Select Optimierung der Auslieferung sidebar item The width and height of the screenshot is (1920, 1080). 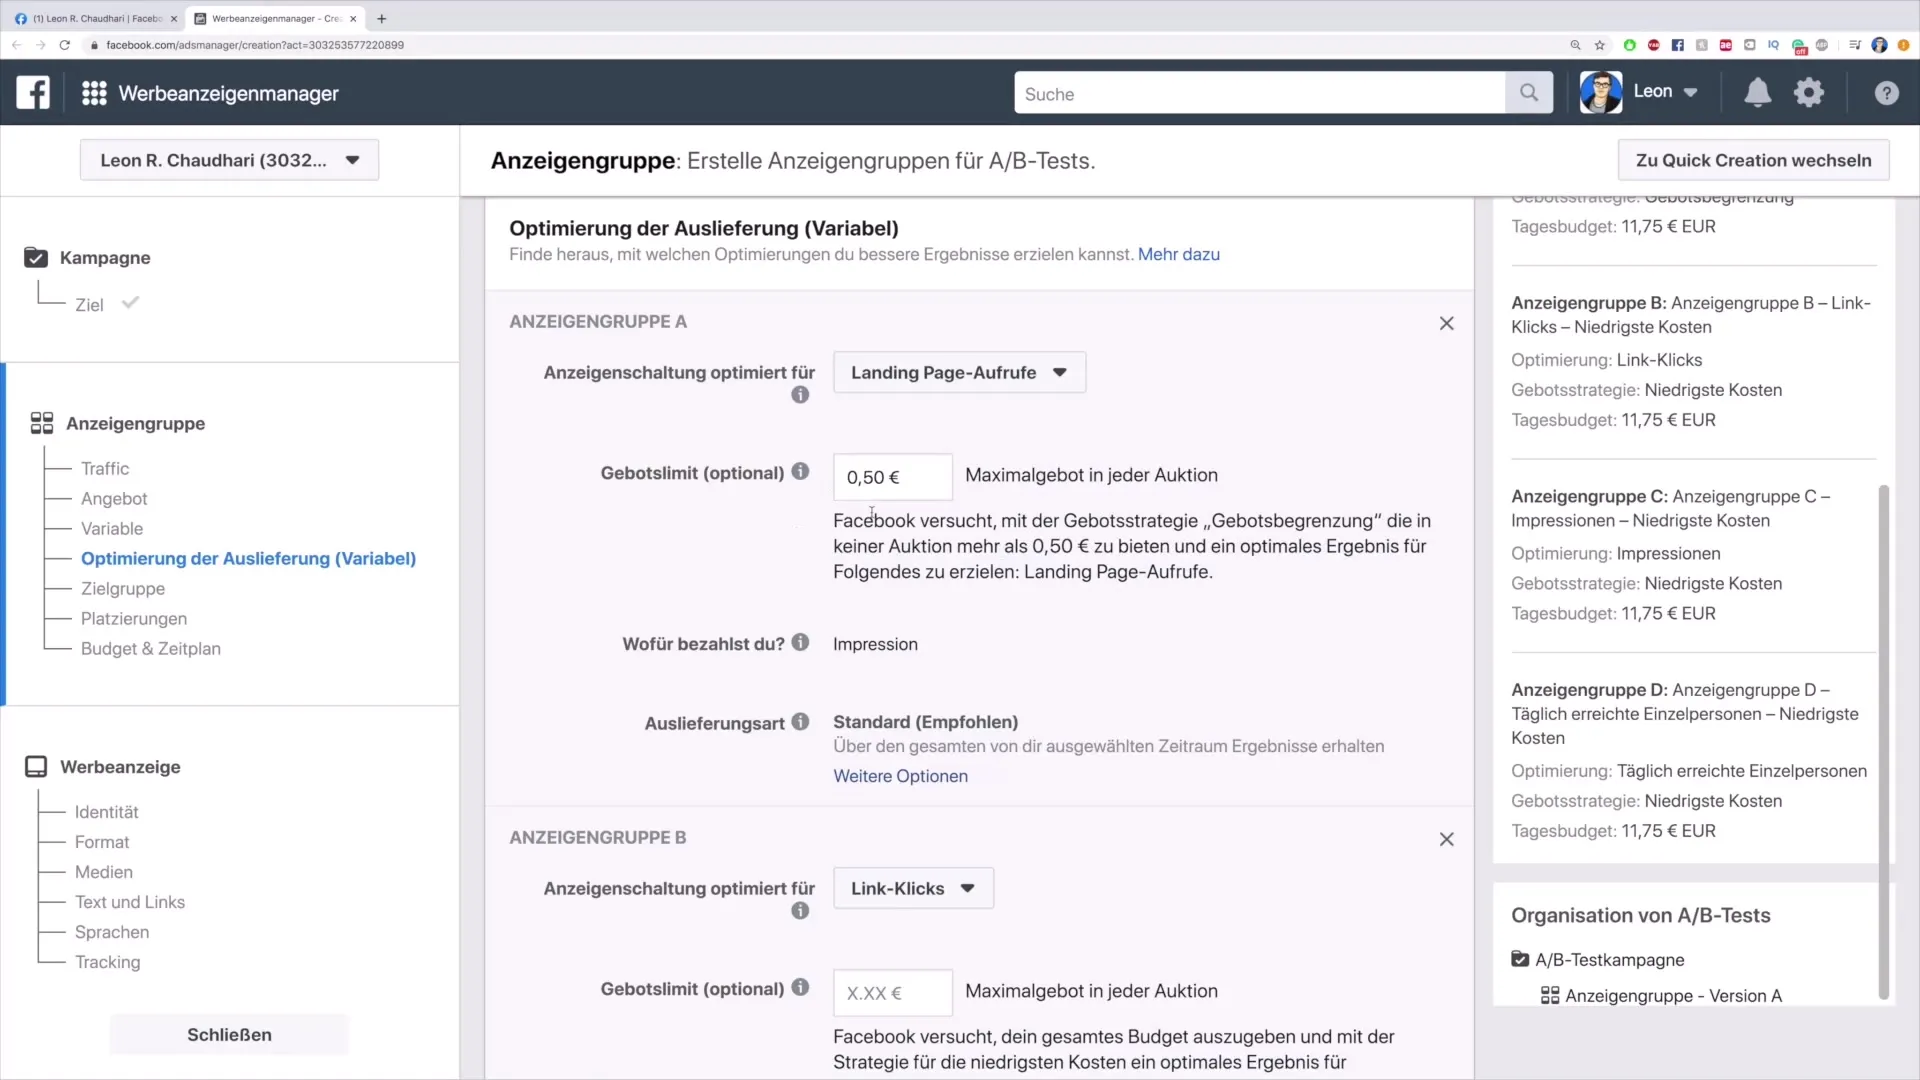pyautogui.click(x=248, y=558)
